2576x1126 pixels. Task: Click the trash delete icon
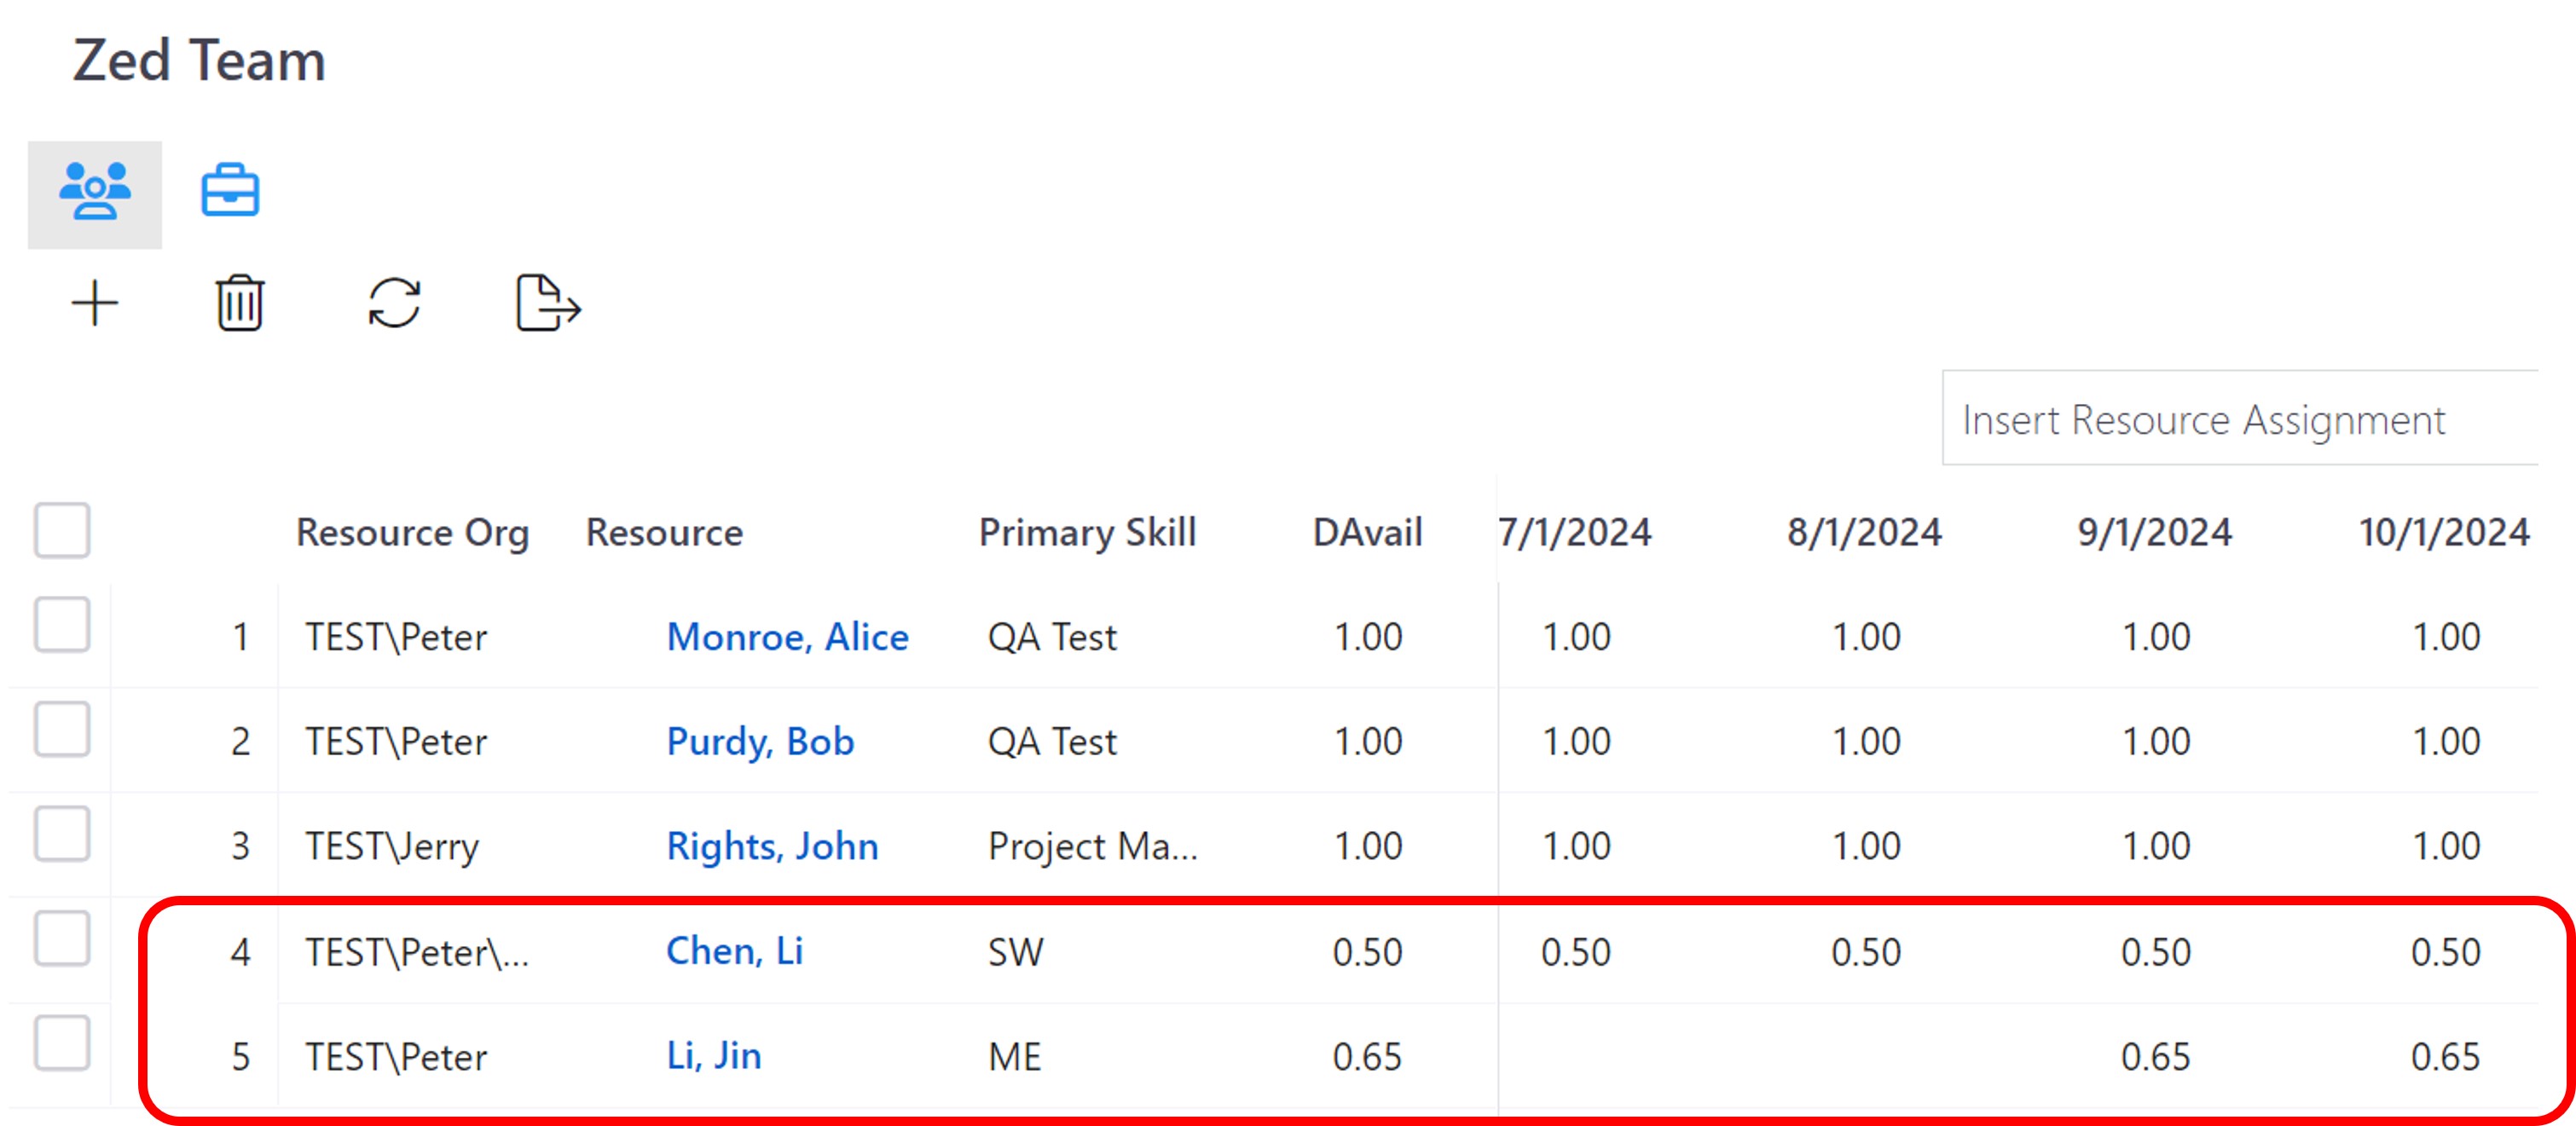click(x=239, y=303)
